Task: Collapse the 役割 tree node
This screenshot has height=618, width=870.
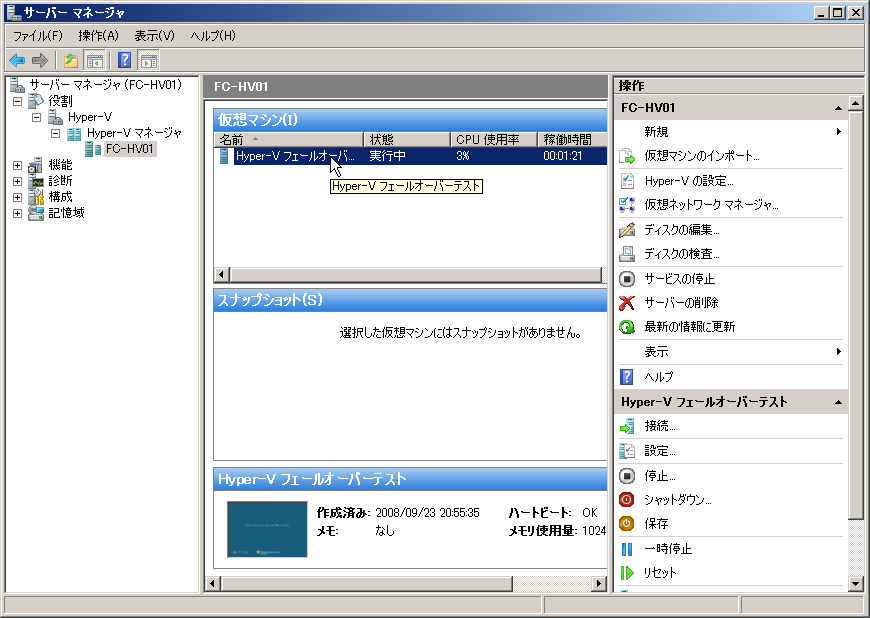Action: [x=17, y=101]
